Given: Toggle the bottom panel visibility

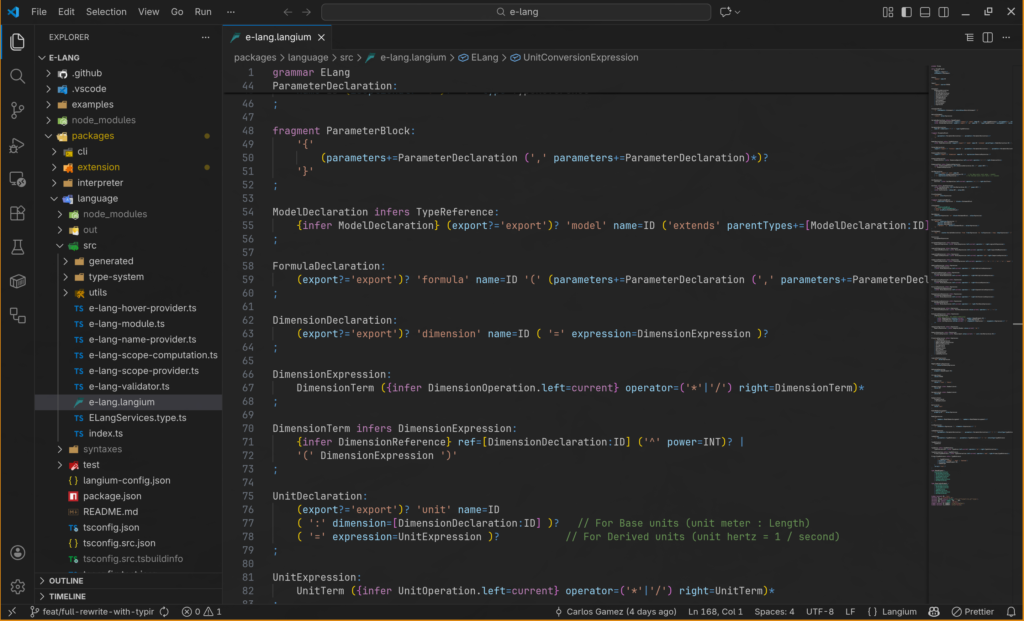Looking at the screenshot, I should tap(926, 12).
